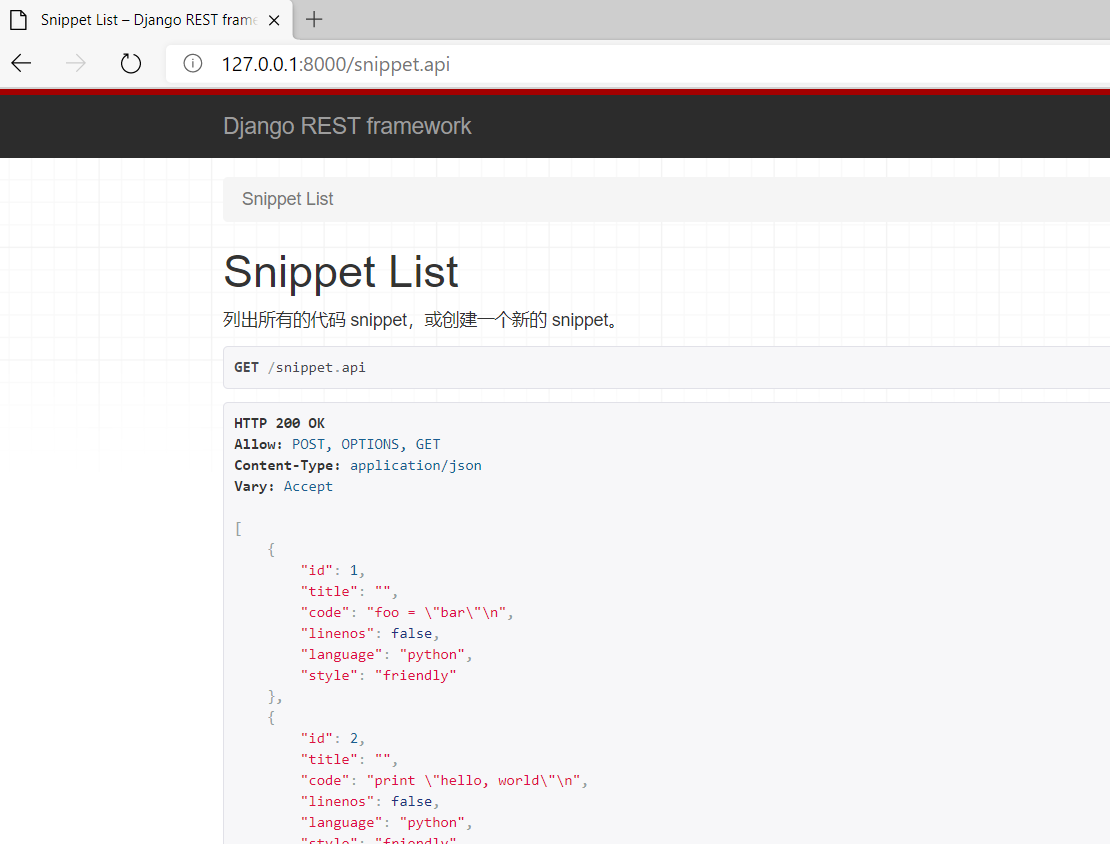Click the "title": "" line of first snippet
Image resolution: width=1110 pixels, height=844 pixels.
click(x=349, y=592)
